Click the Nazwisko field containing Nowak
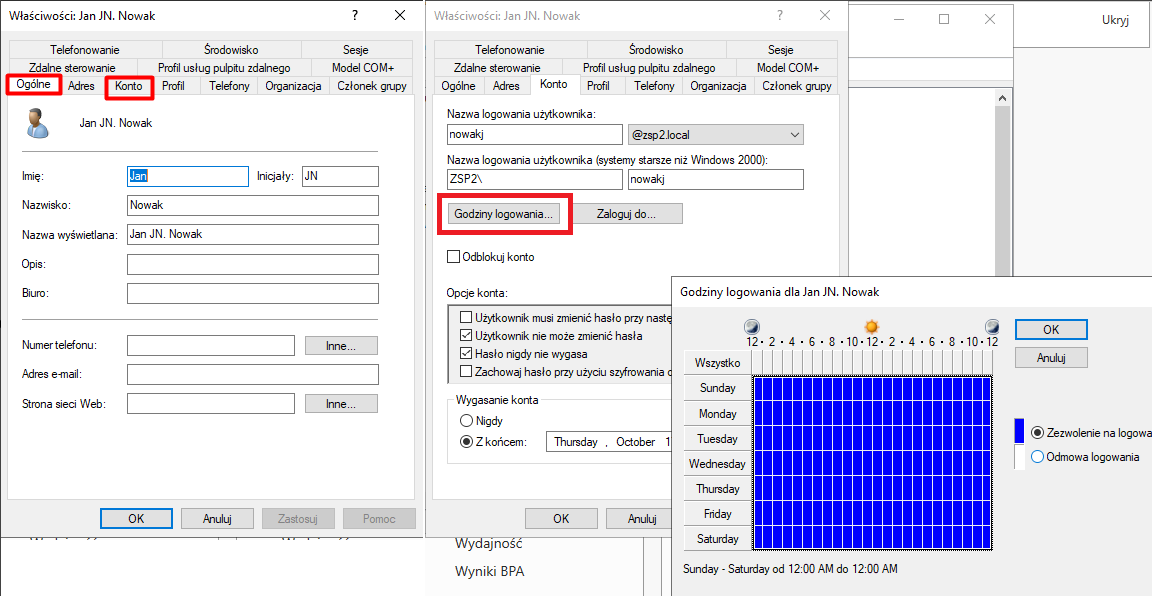The image size is (1152, 596). 252,205
